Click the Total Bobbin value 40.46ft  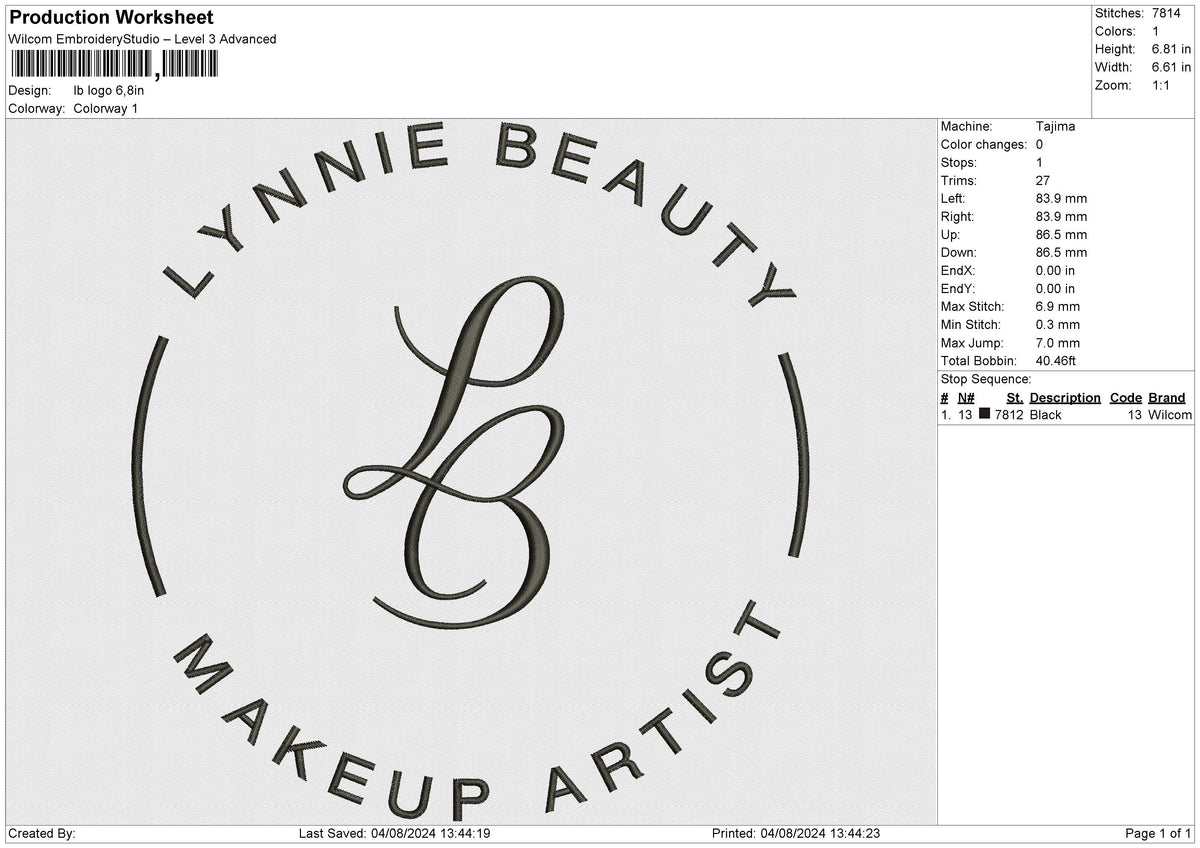[x=1056, y=361]
